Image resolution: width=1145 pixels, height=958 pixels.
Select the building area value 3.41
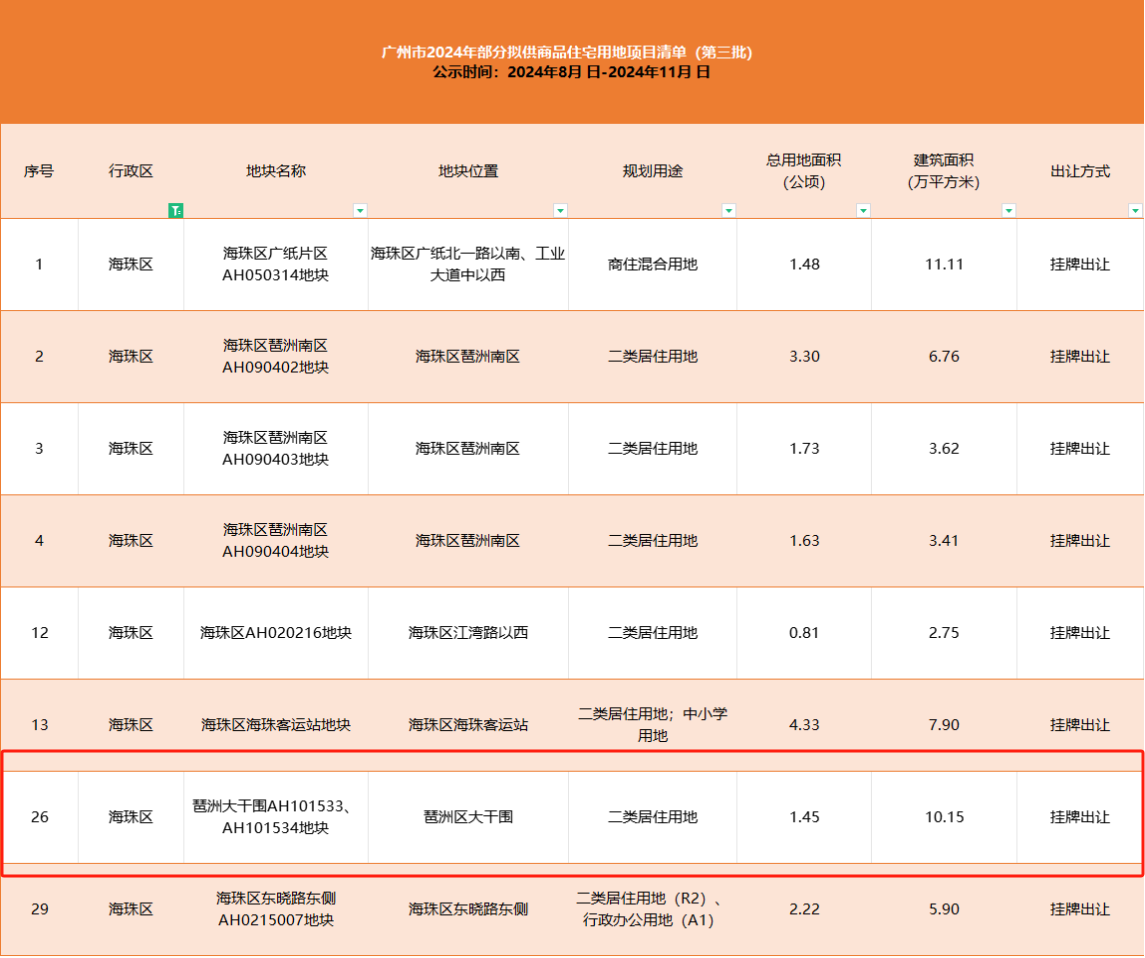click(x=944, y=540)
